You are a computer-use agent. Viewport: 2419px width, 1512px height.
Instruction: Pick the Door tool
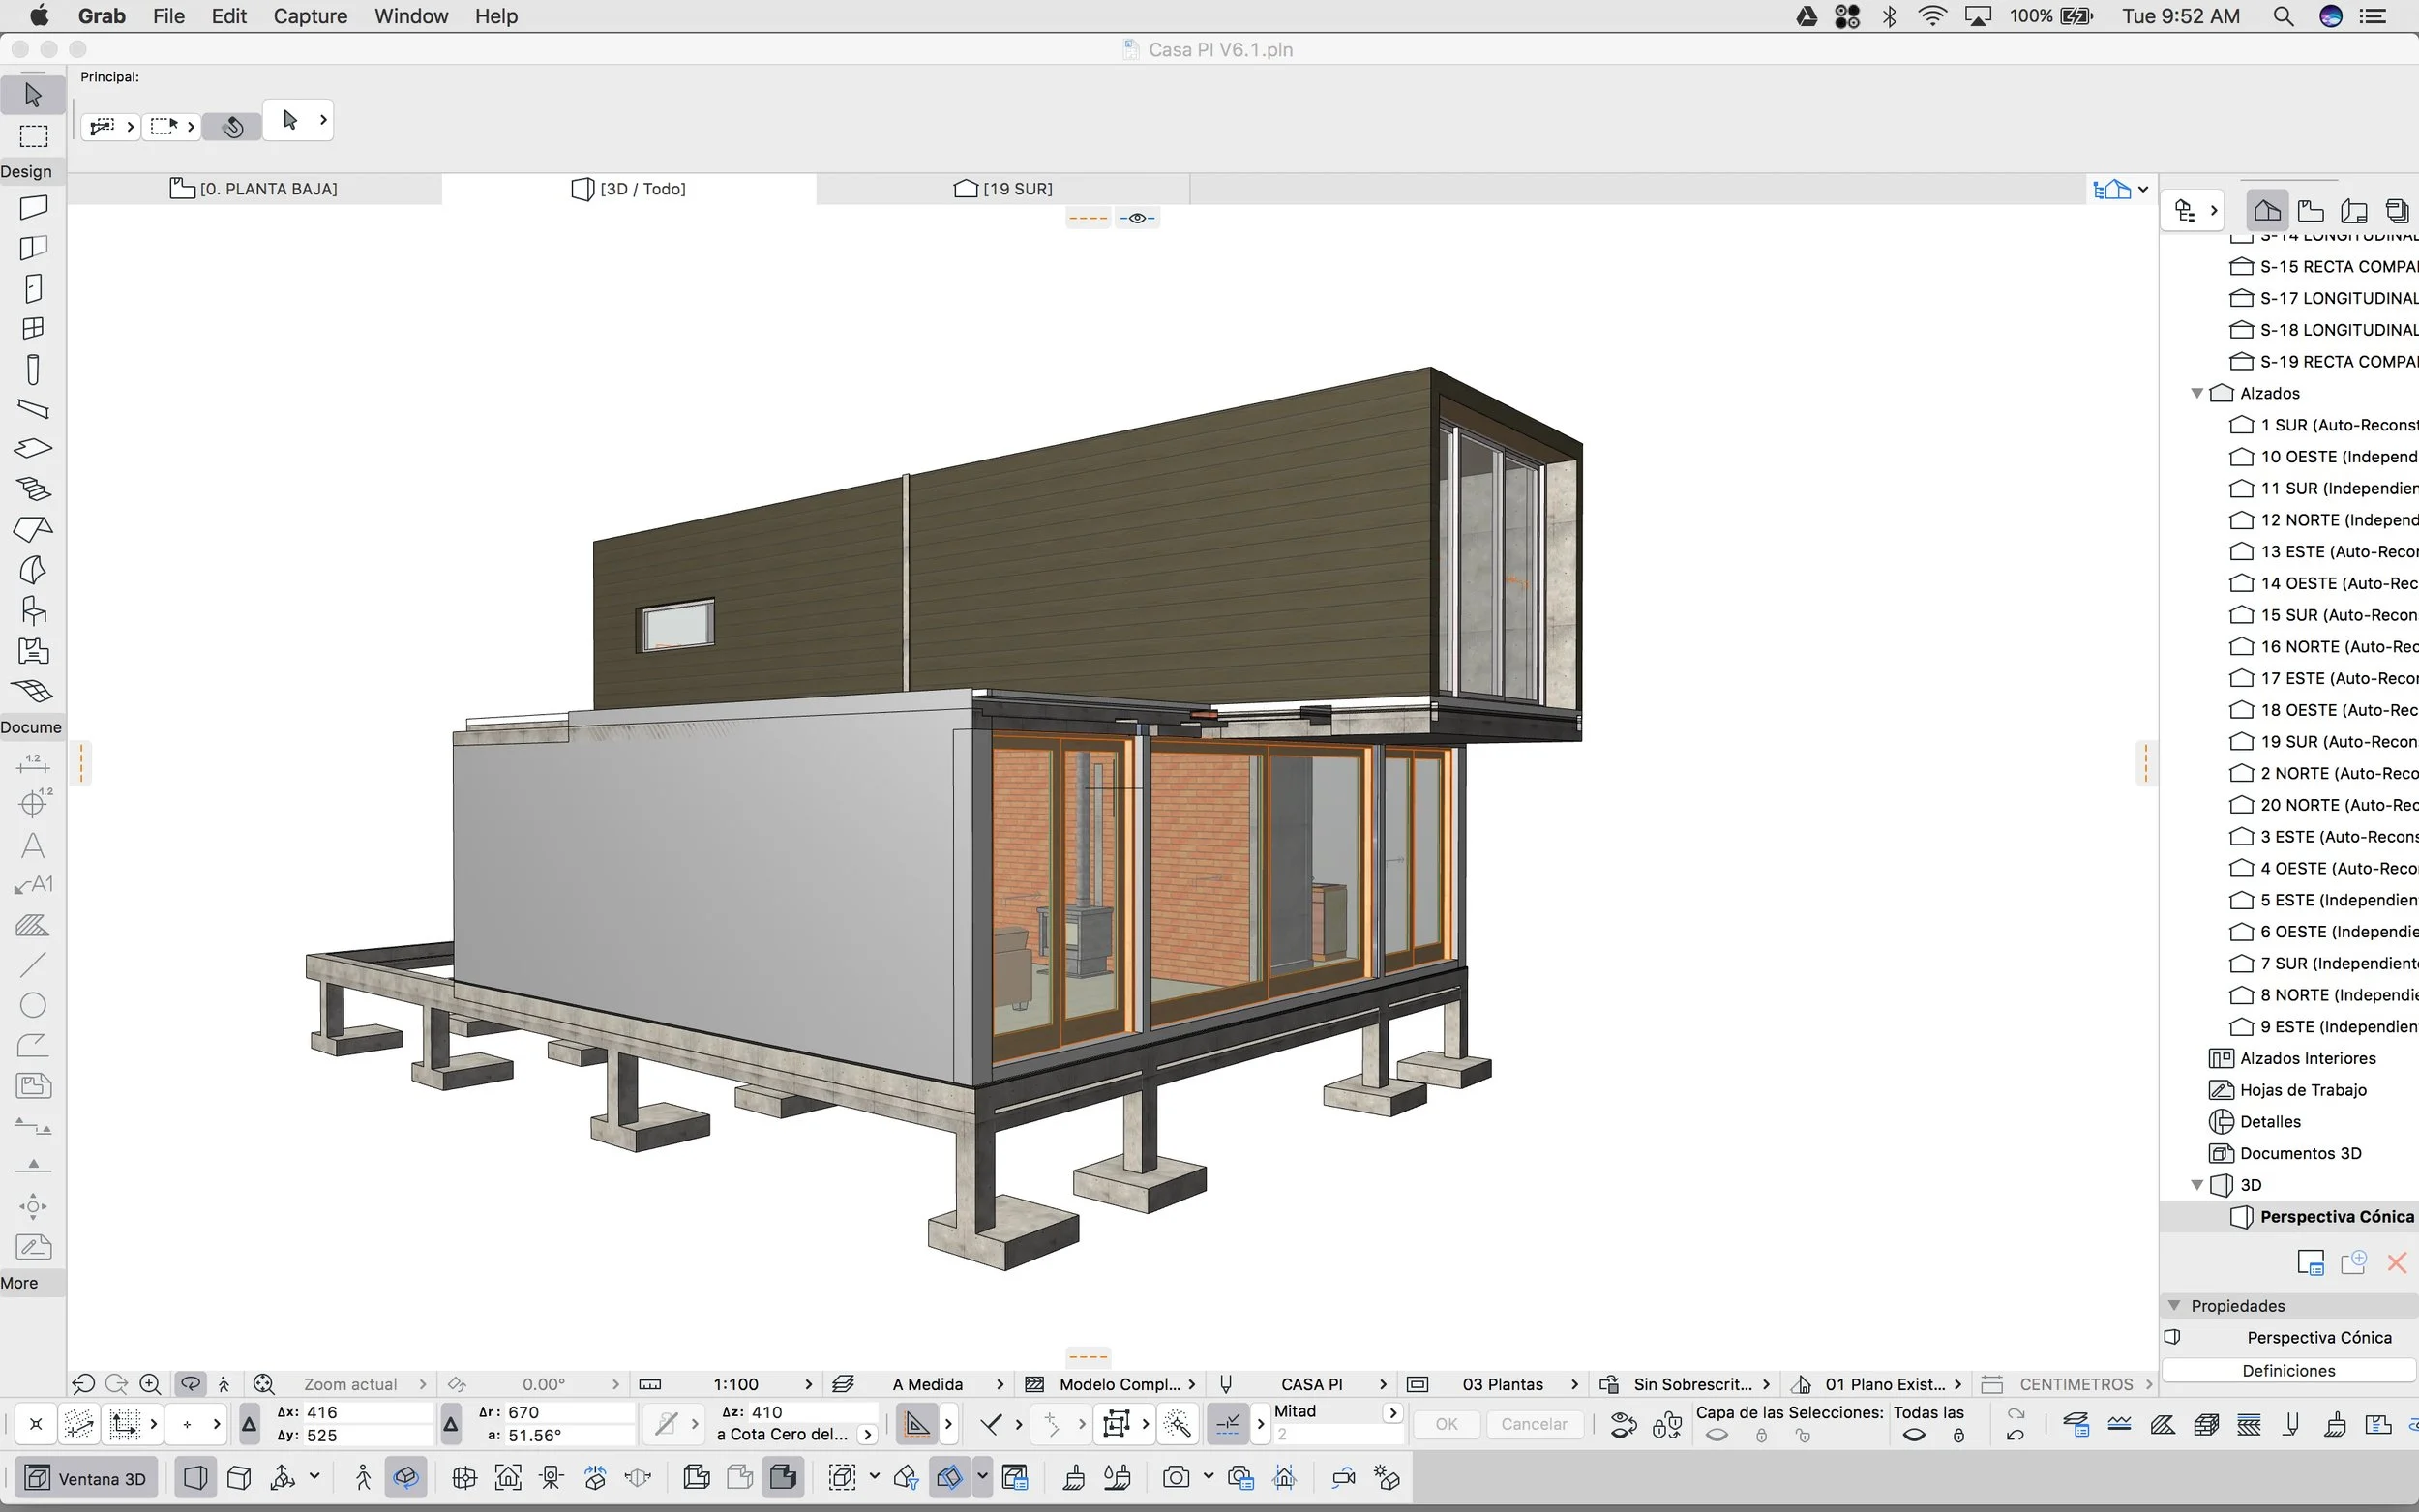(33, 288)
